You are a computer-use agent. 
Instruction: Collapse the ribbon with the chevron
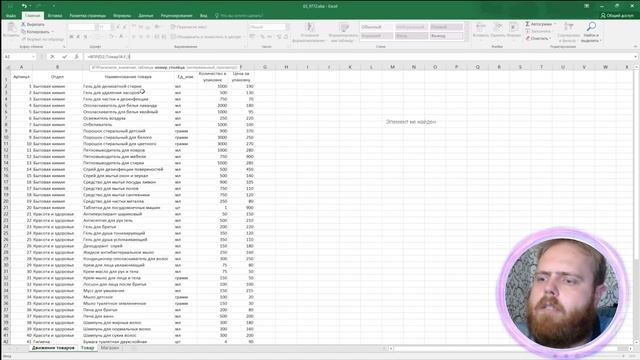click(635, 47)
